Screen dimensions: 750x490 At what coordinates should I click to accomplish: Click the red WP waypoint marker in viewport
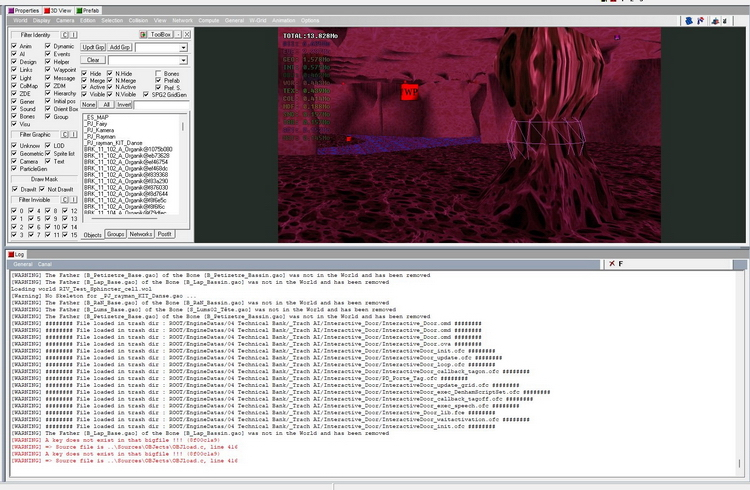click(408, 91)
